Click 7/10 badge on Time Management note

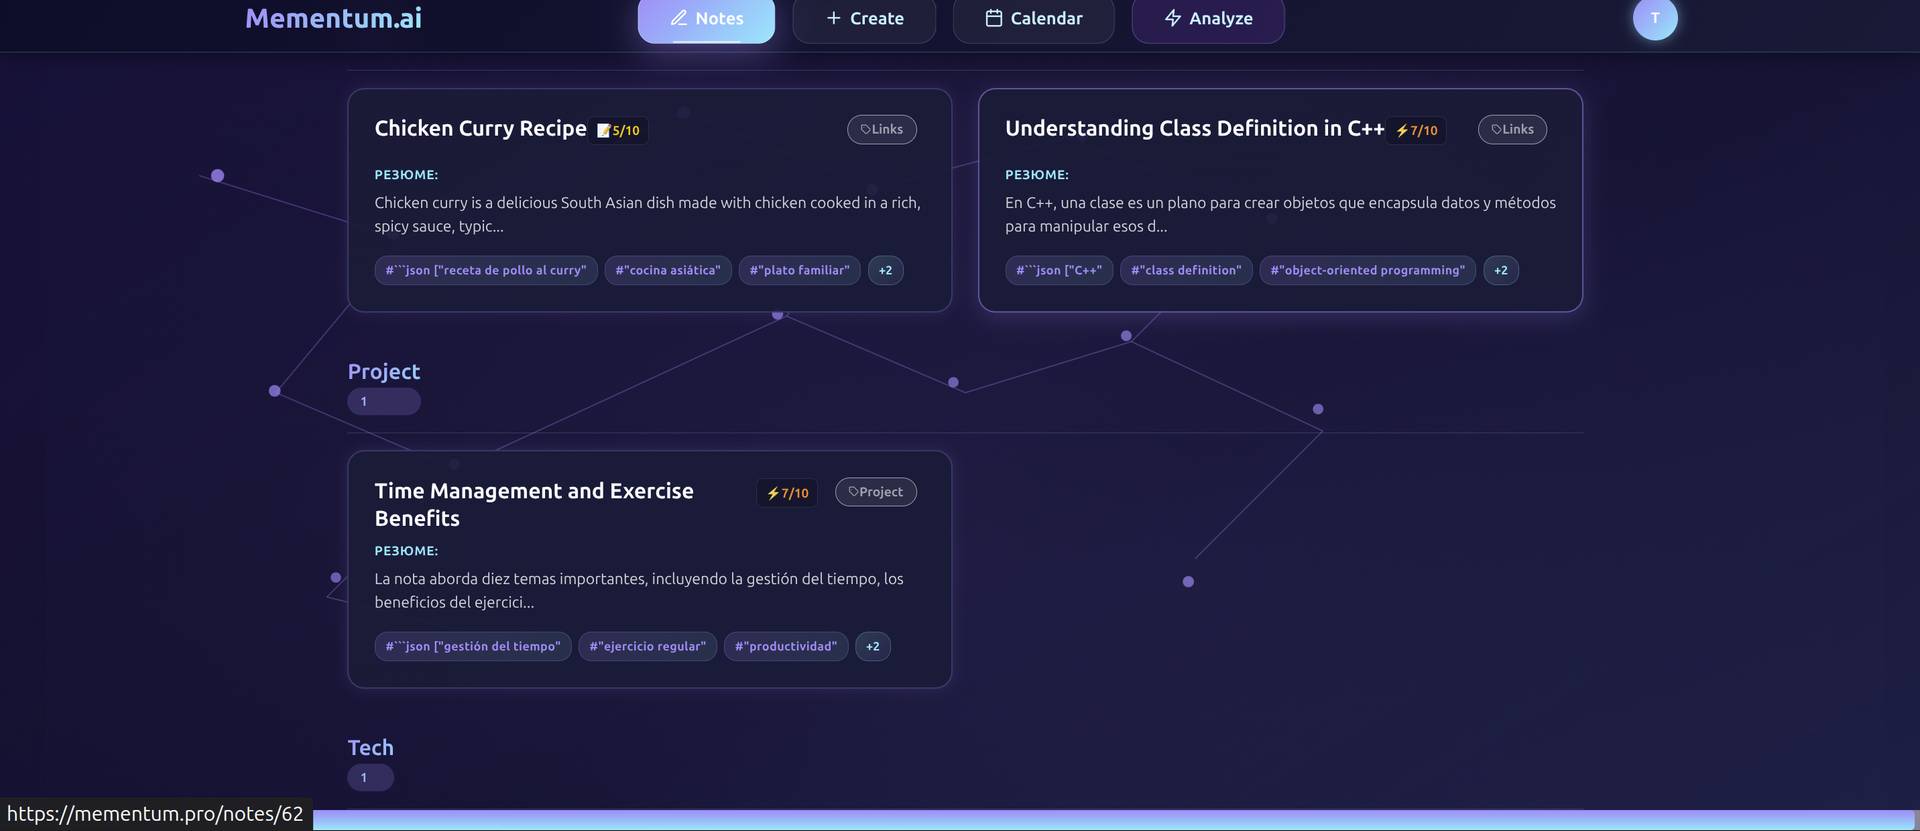pyautogui.click(x=787, y=493)
